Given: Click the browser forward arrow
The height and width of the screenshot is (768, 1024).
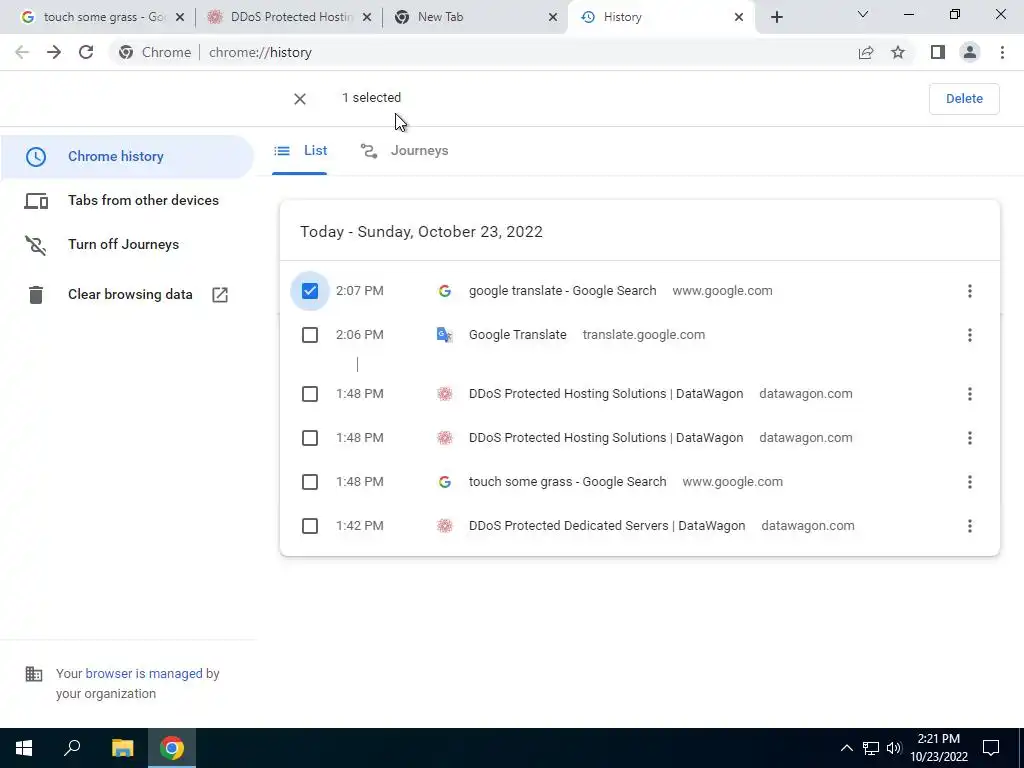Looking at the screenshot, I should point(54,52).
